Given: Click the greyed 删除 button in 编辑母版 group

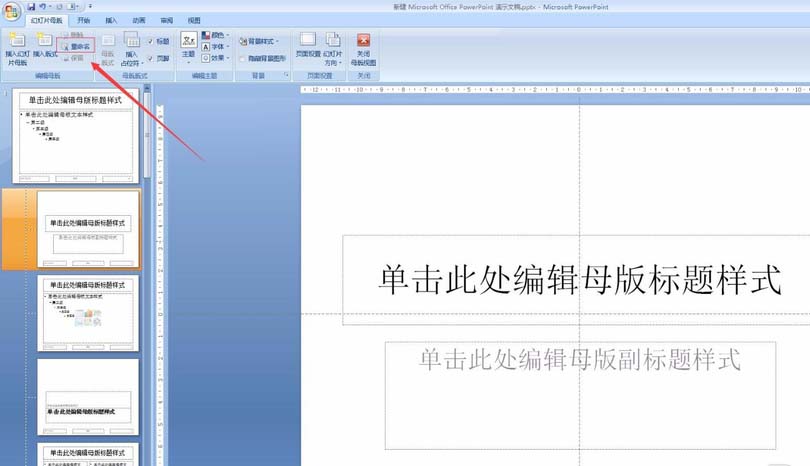Looking at the screenshot, I should tap(73, 35).
